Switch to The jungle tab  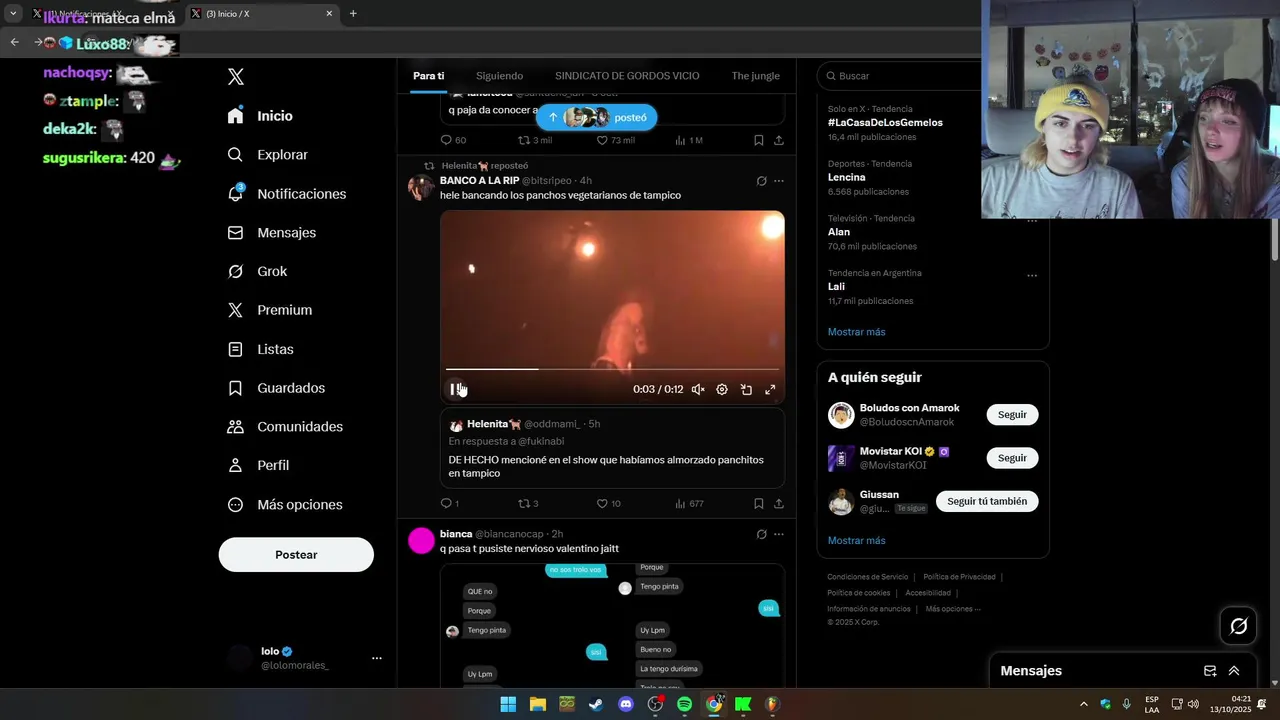[755, 76]
